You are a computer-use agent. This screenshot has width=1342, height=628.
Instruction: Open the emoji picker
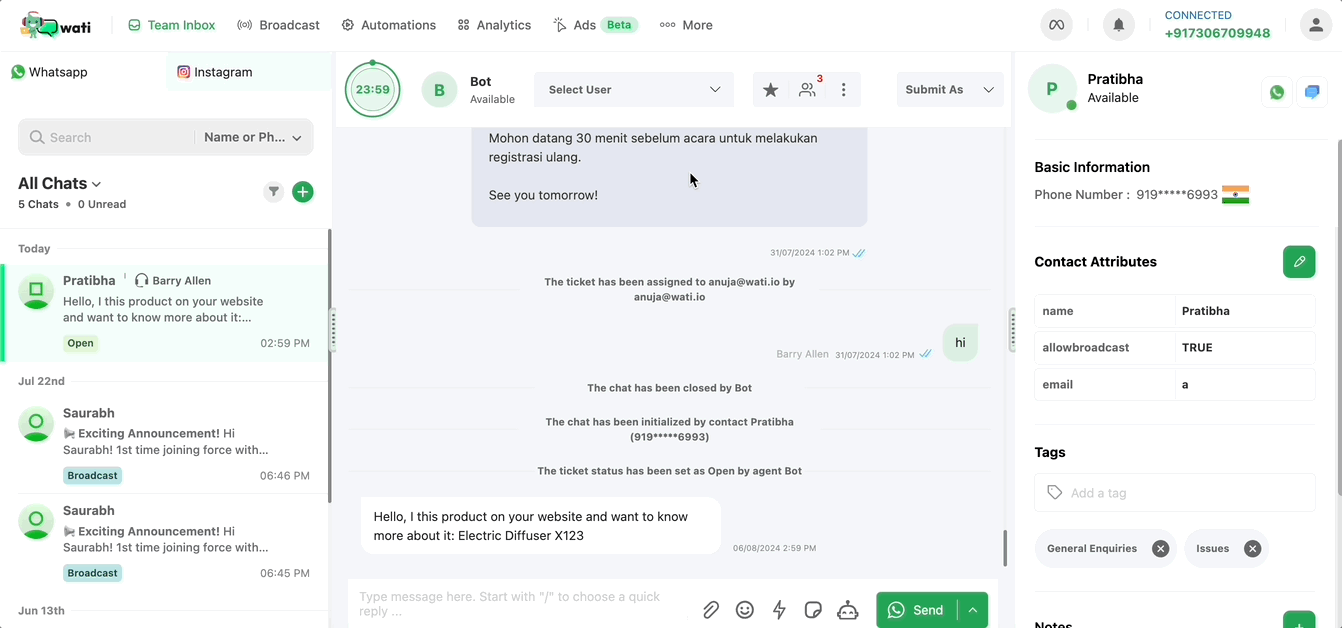(745, 610)
